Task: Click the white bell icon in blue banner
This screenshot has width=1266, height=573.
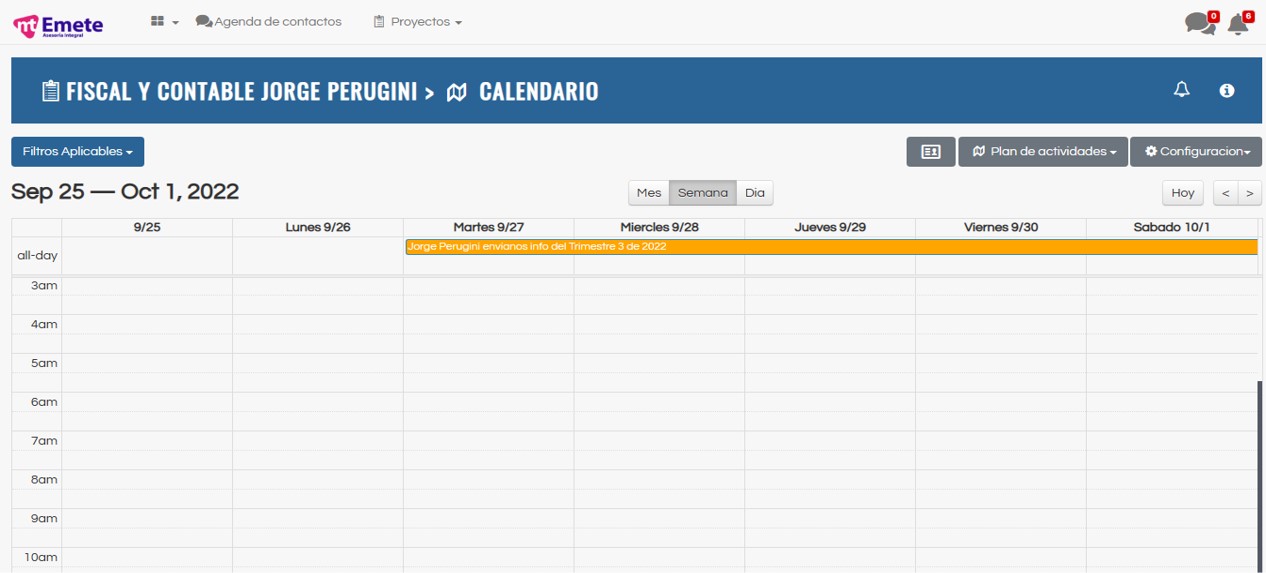Action: 1181,90
